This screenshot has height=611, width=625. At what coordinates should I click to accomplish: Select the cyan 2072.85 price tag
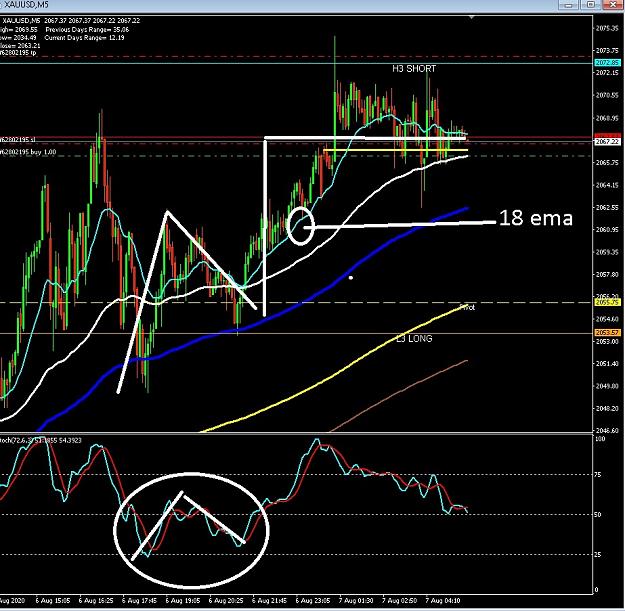(607, 63)
